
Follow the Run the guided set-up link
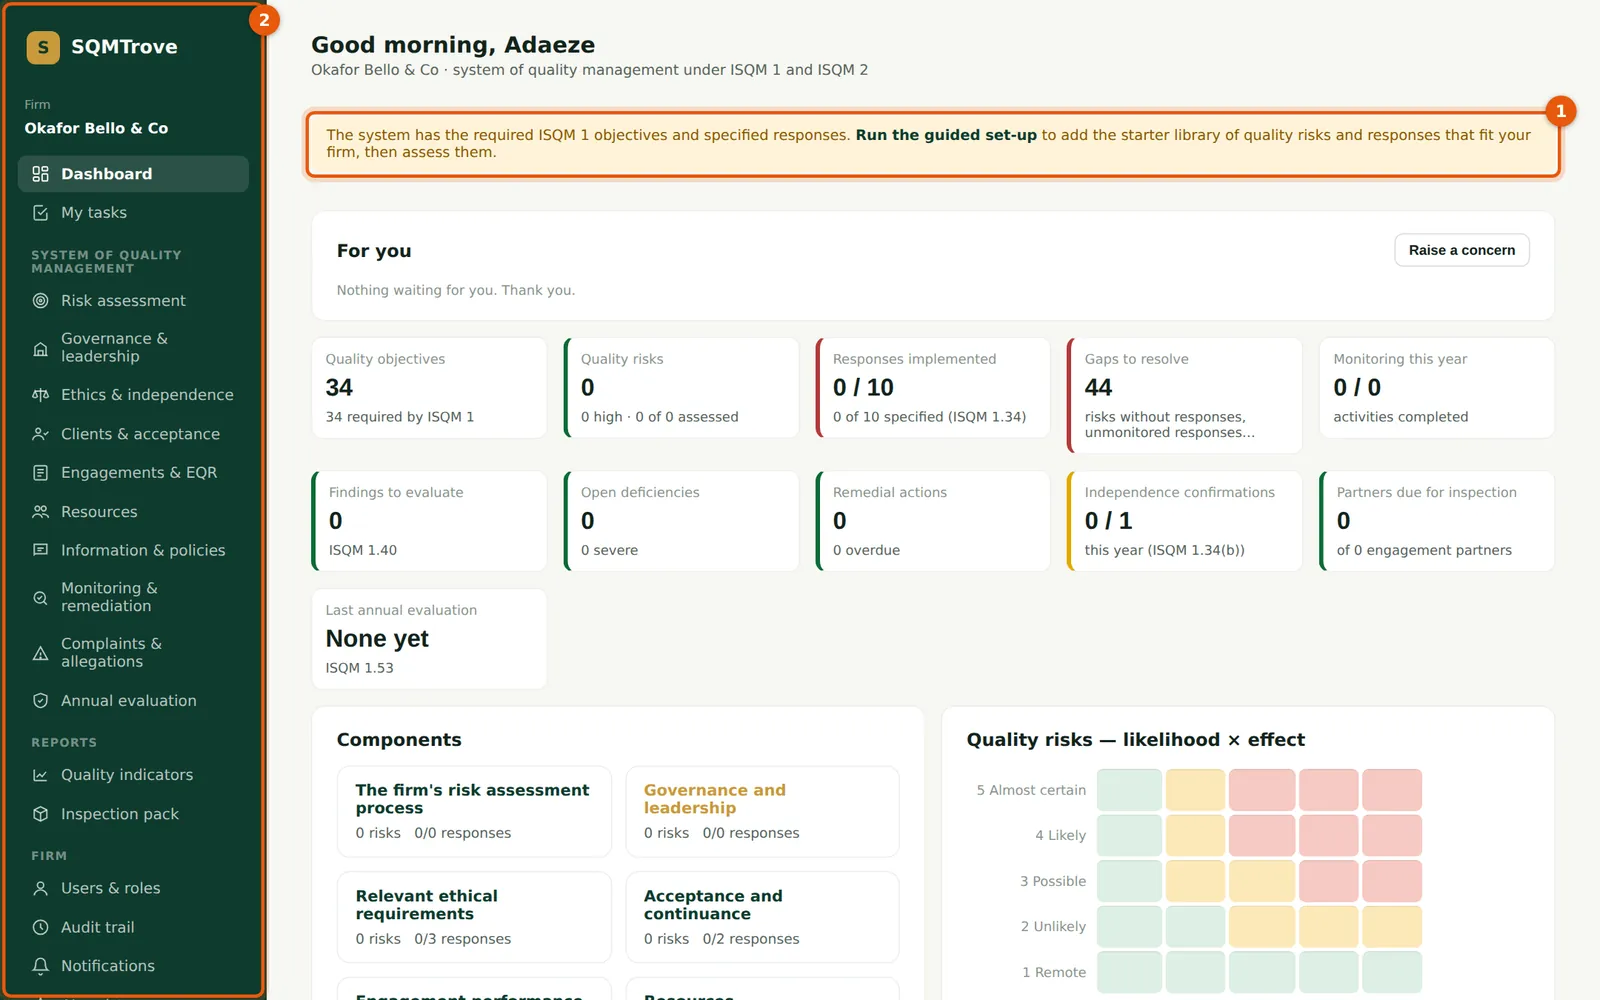[x=946, y=135]
